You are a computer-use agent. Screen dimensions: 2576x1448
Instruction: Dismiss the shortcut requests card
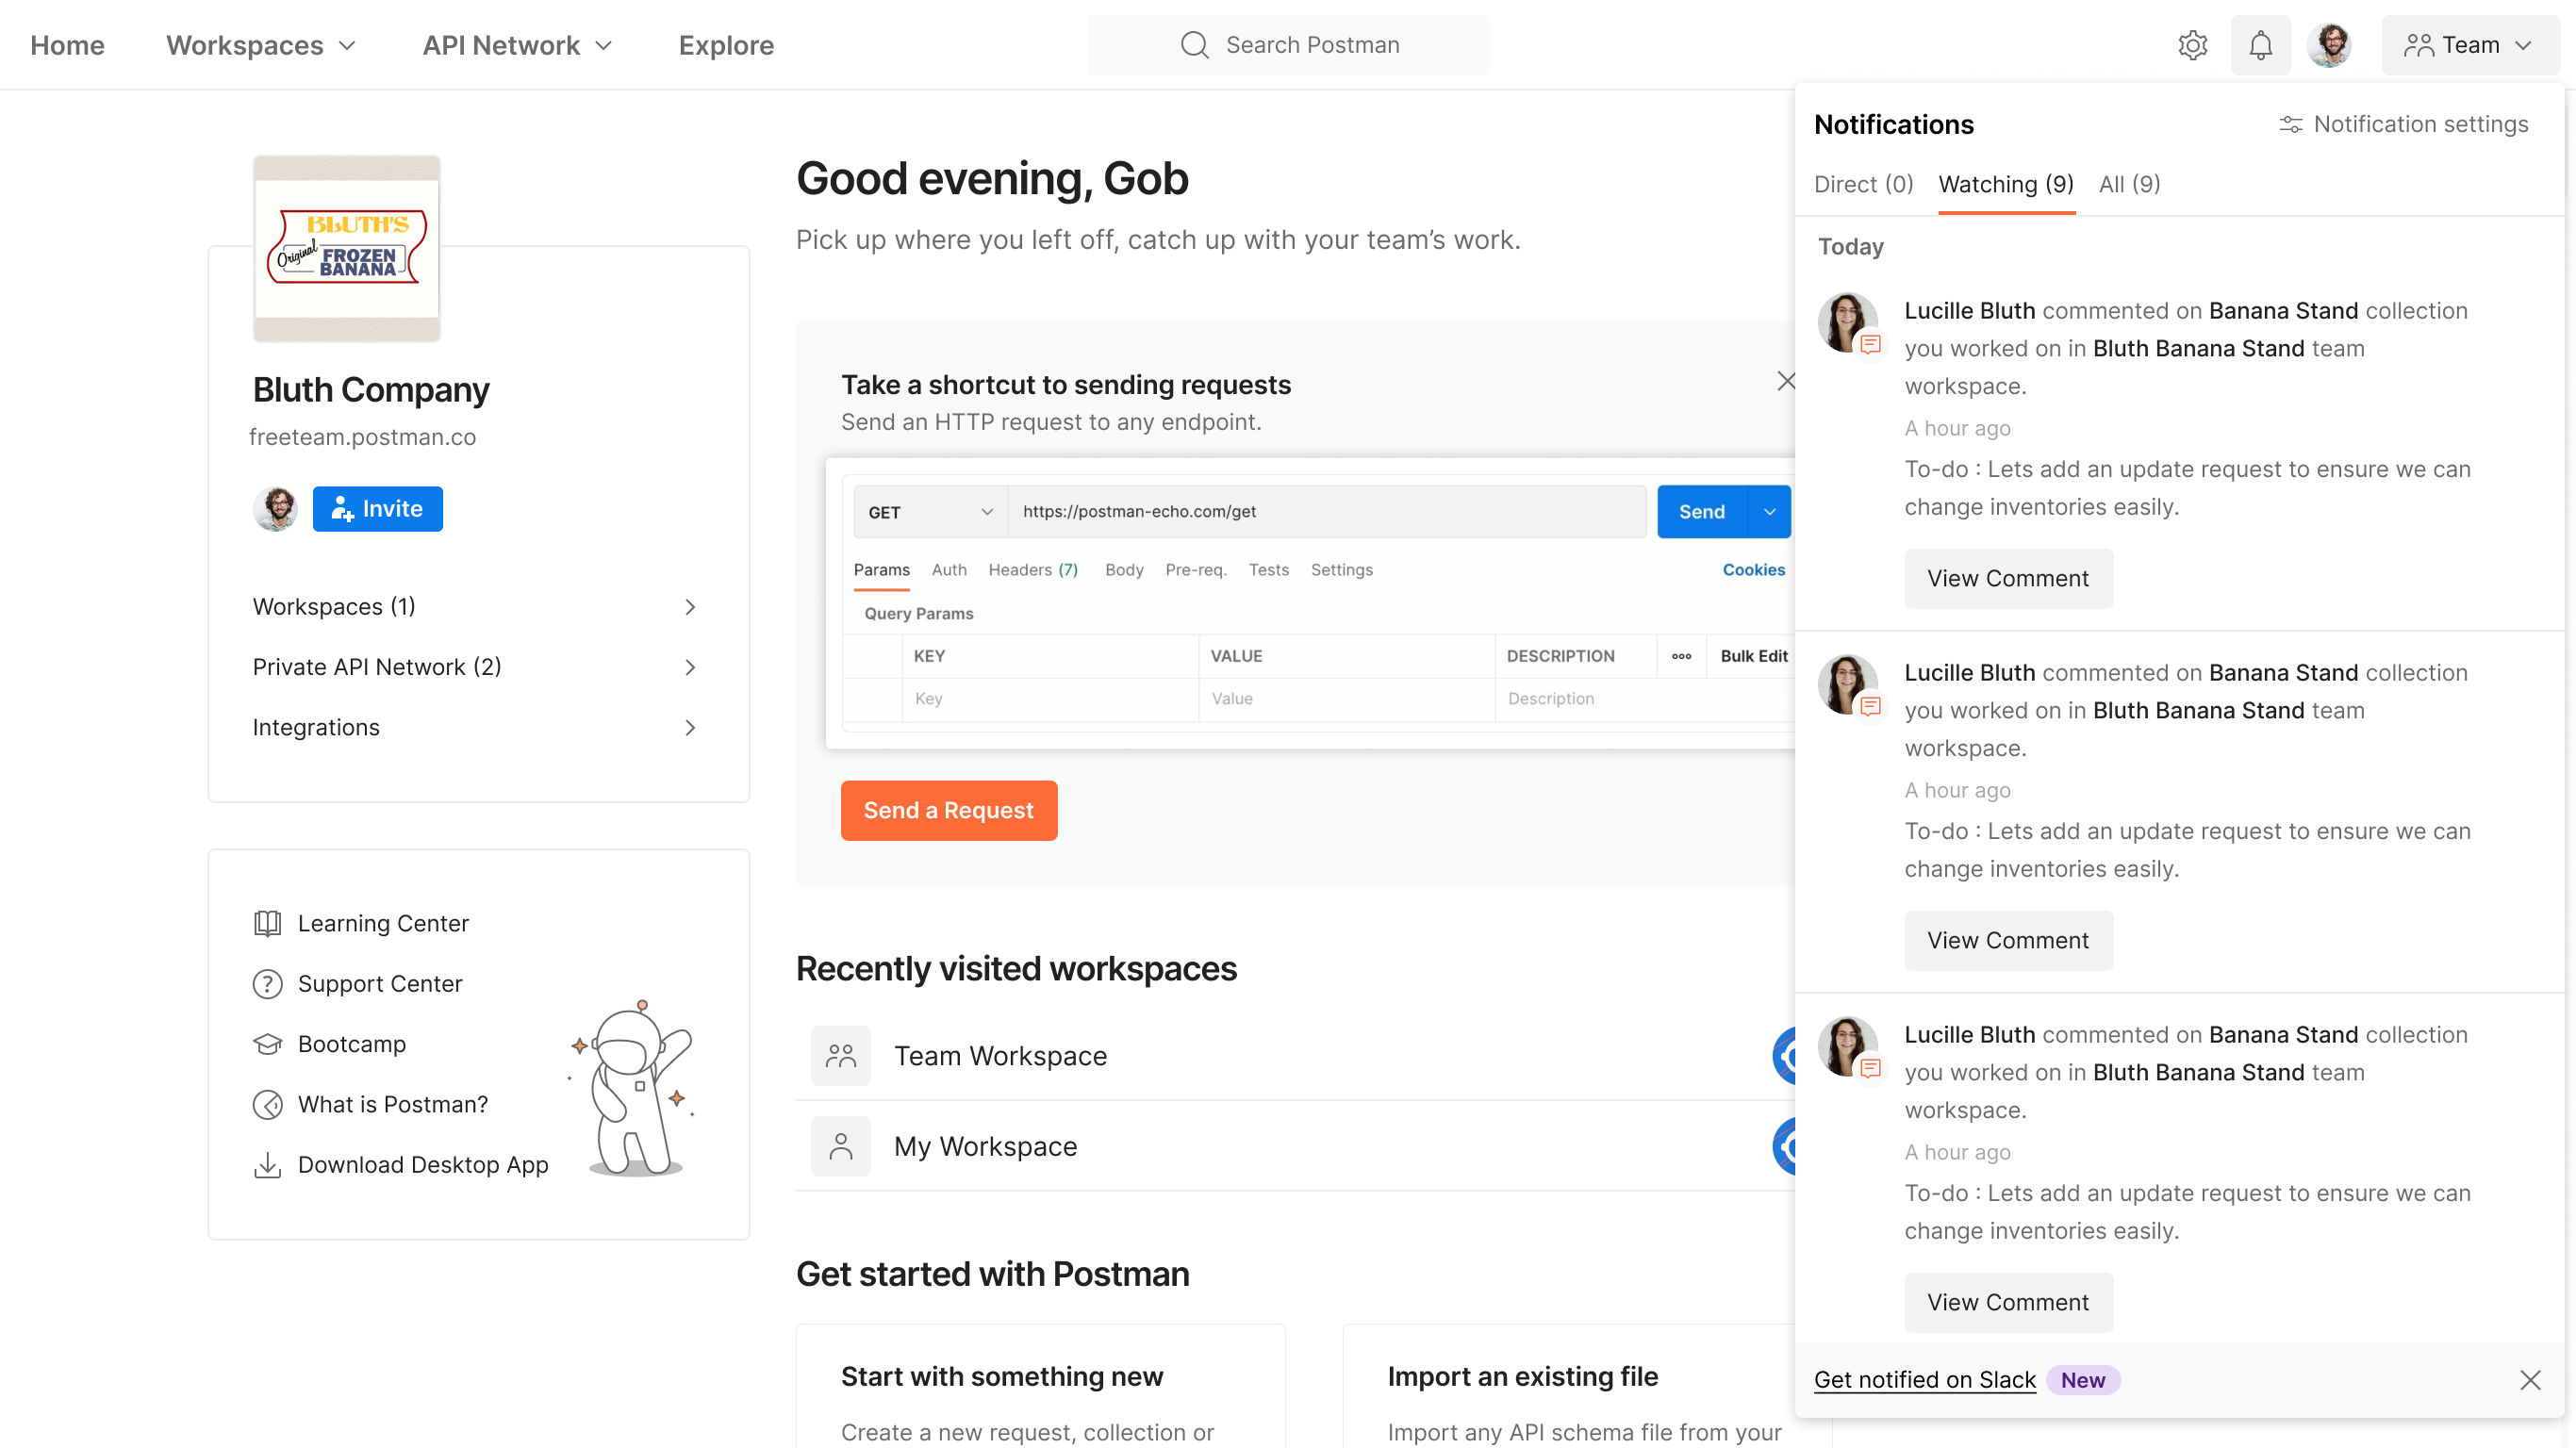pos(1786,381)
